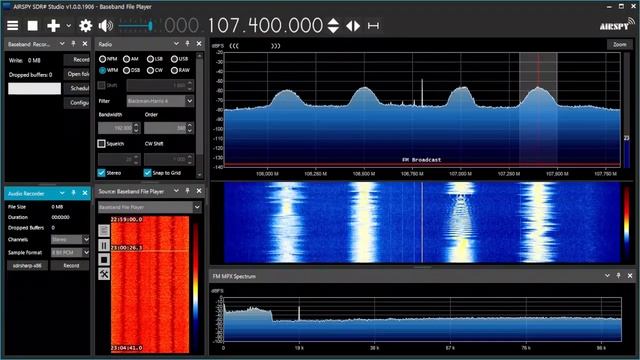Open the Radio panel dropdown menu

176,44
